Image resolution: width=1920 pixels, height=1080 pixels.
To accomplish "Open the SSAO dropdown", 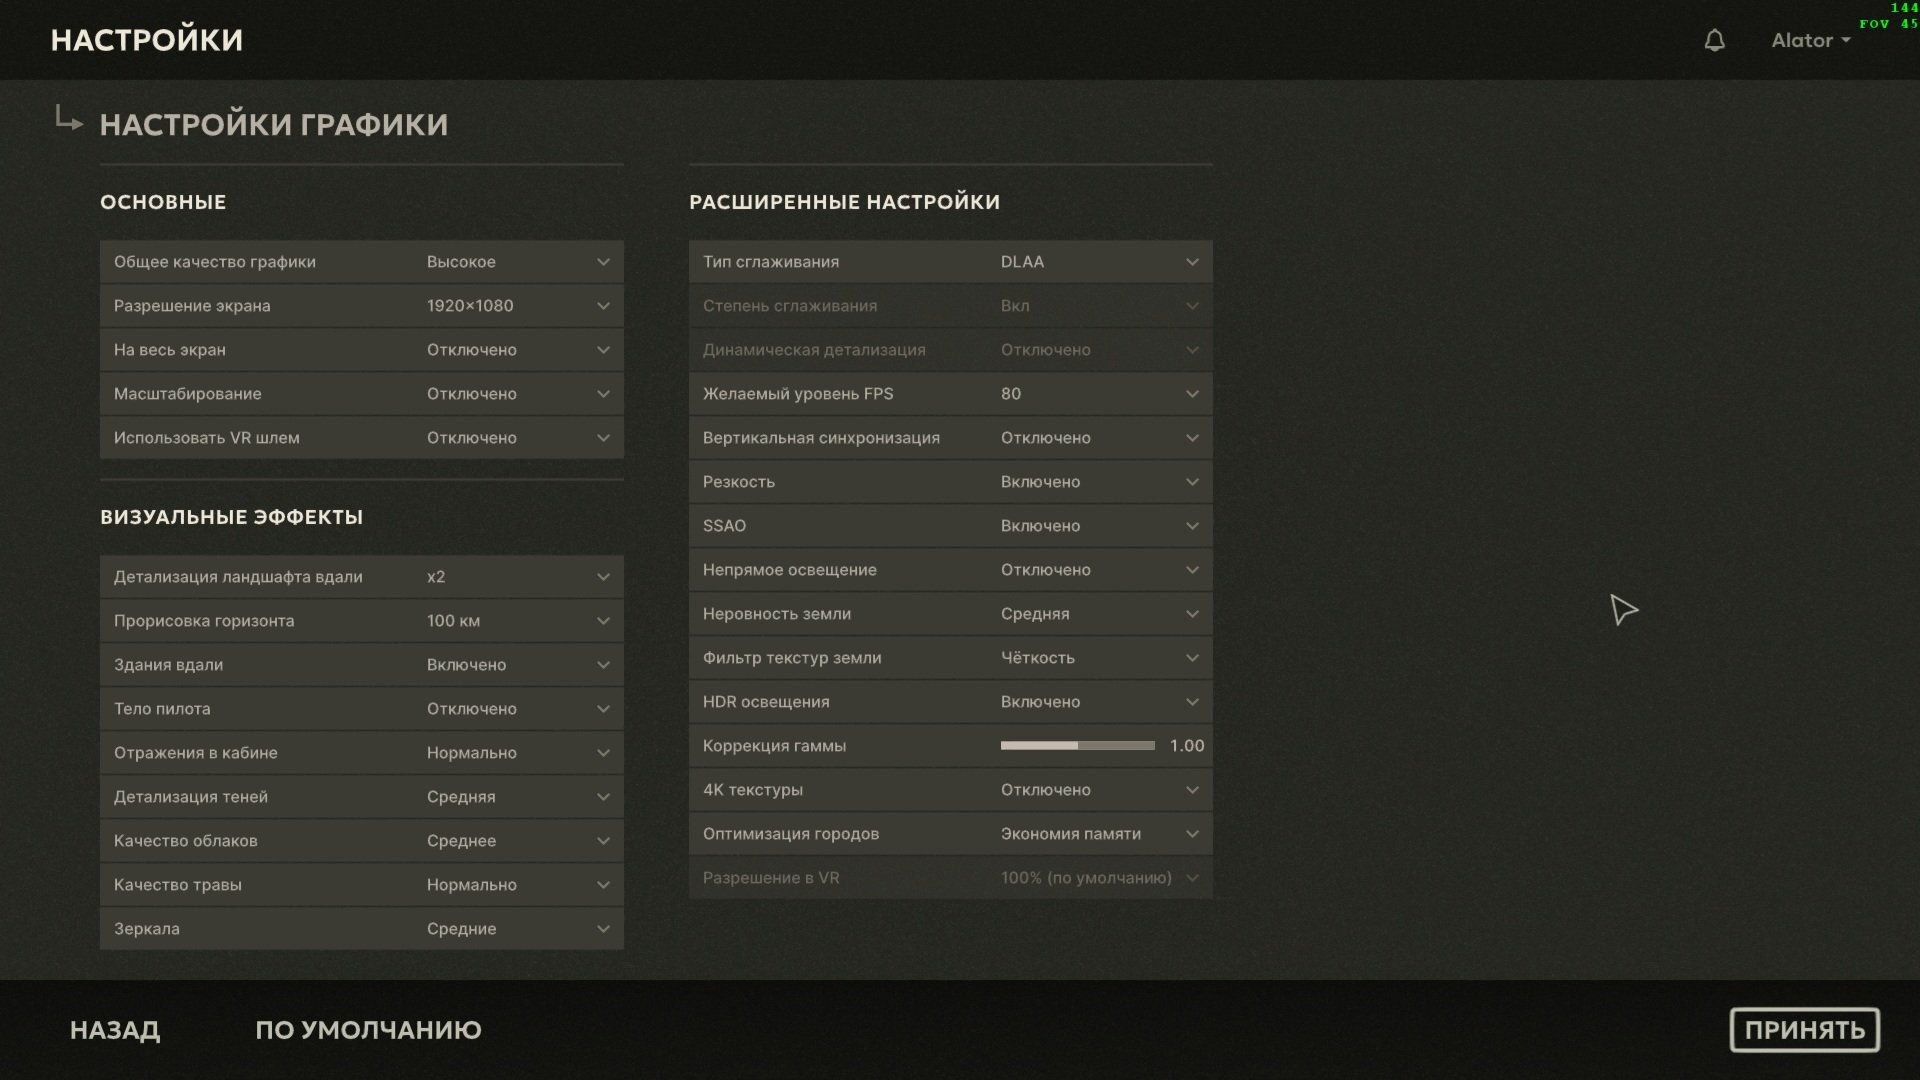I will coord(951,526).
